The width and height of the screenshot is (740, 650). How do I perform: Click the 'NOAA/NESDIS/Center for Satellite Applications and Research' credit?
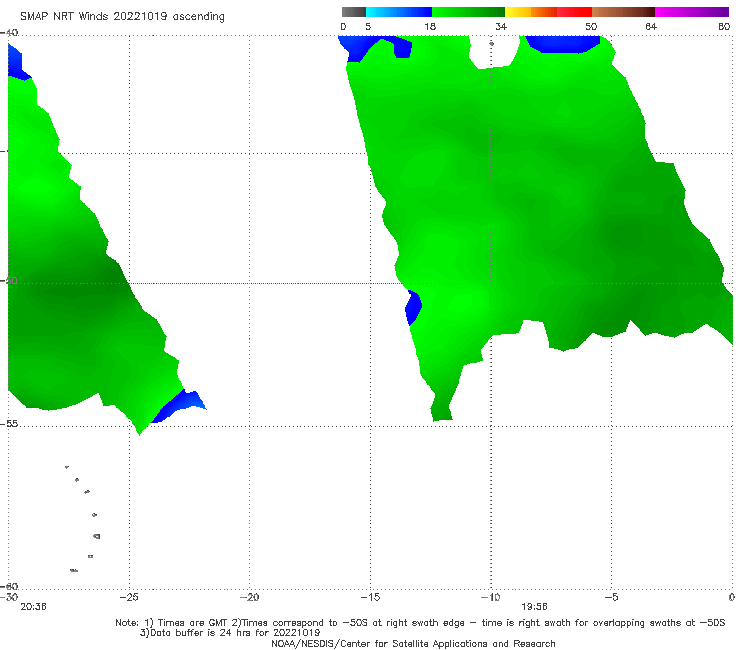point(413,643)
